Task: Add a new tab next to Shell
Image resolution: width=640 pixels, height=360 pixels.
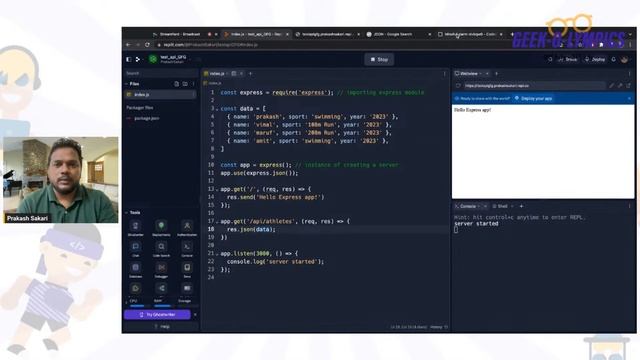Action: click(521, 206)
